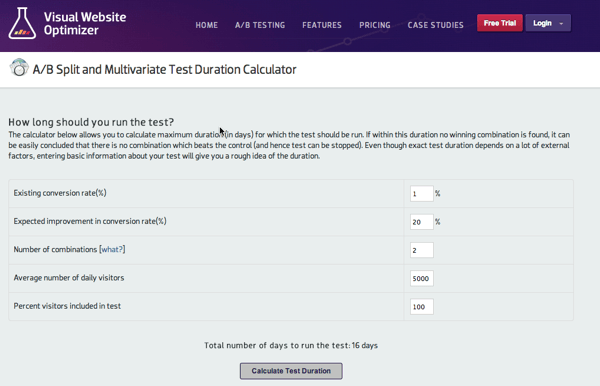
Task: Navigate to PRICING page
Action: coord(375,25)
